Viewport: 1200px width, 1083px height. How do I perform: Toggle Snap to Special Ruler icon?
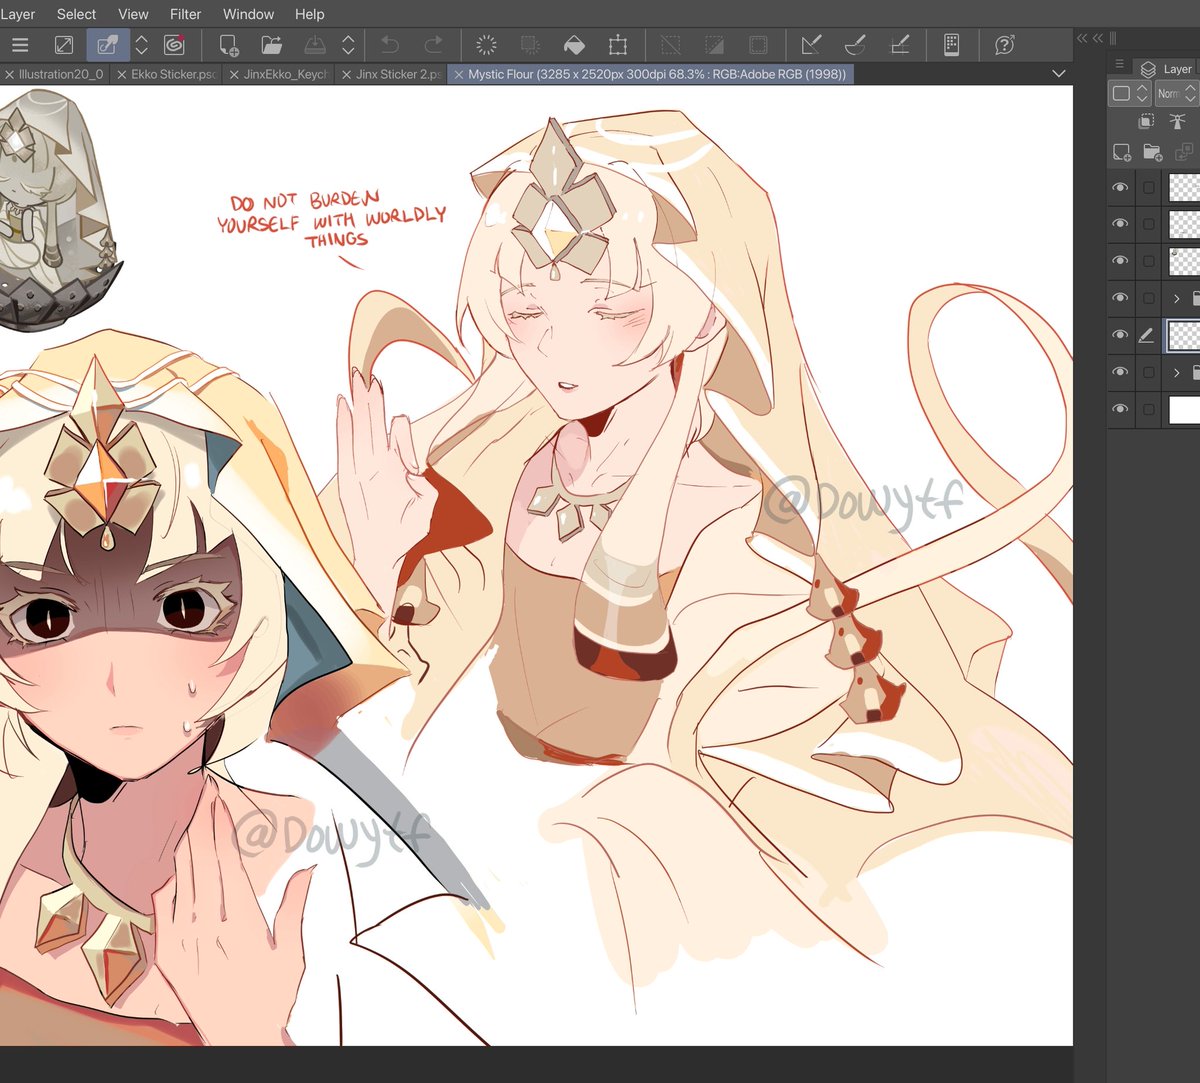pos(855,45)
